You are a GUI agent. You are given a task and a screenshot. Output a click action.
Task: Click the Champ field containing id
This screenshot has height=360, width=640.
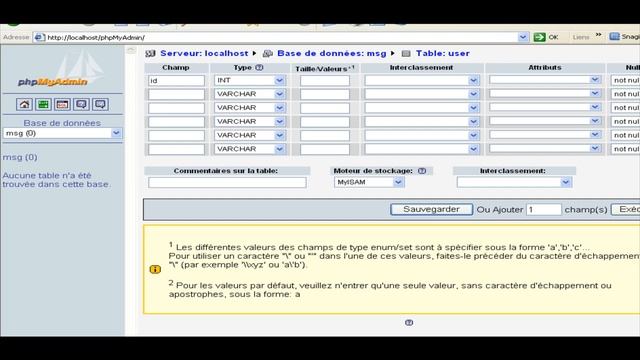176,81
